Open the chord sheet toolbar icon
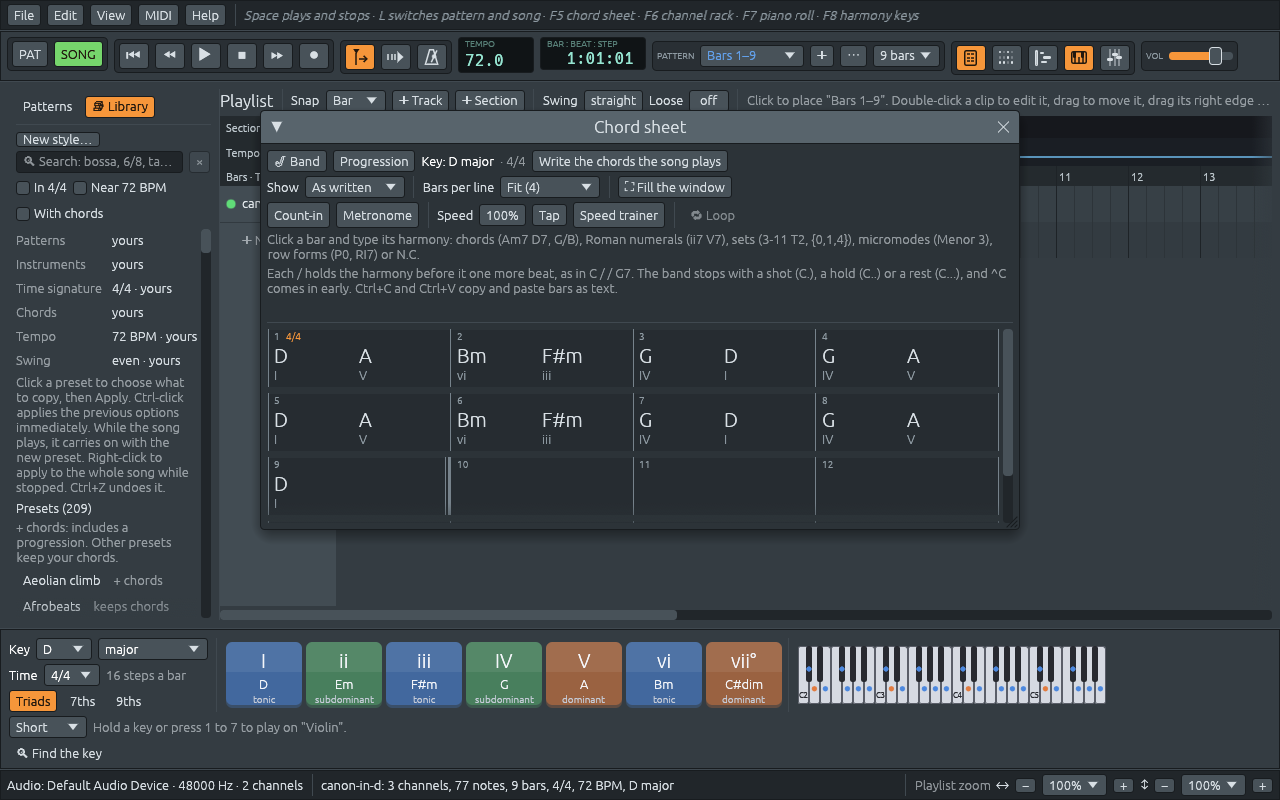The width and height of the screenshot is (1280, 800). tap(969, 57)
